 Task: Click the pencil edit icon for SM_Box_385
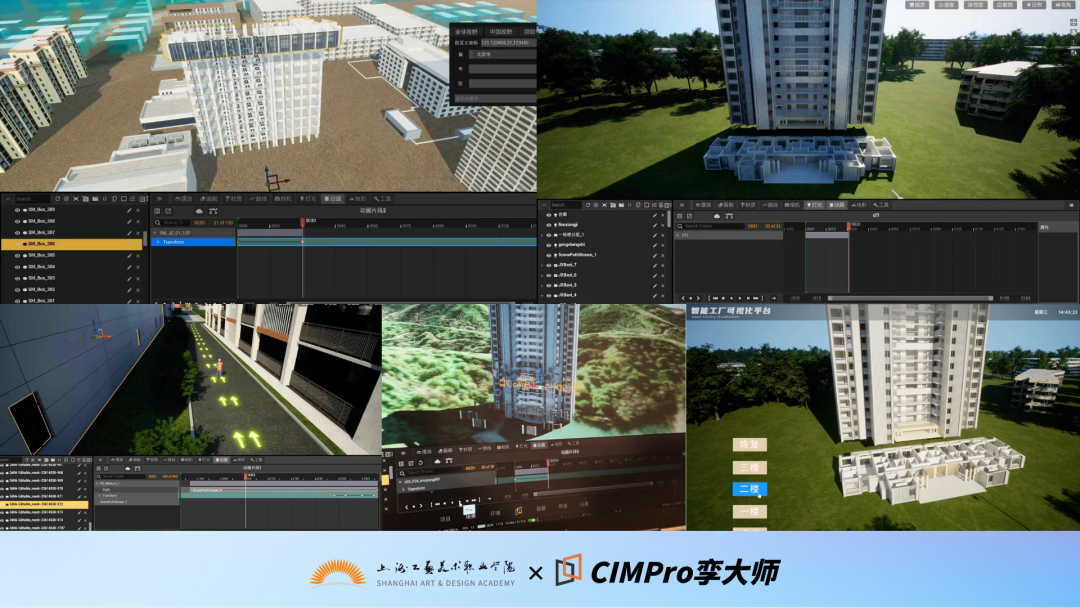click(129, 255)
